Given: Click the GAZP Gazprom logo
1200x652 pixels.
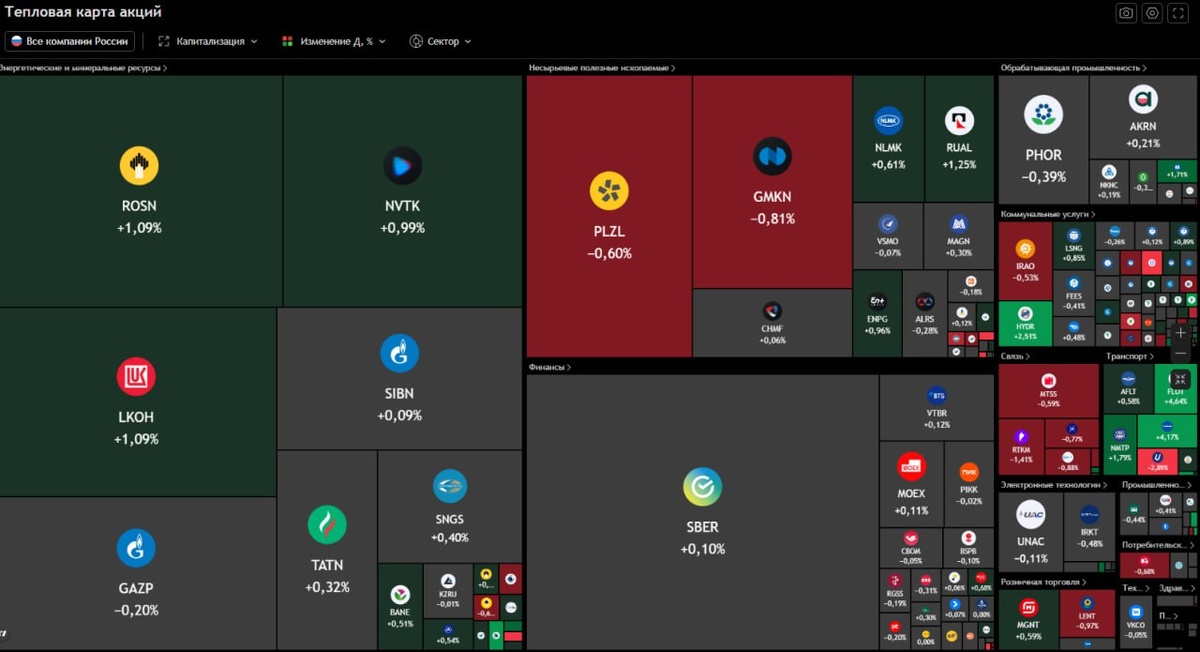Looking at the screenshot, I should 136,548.
